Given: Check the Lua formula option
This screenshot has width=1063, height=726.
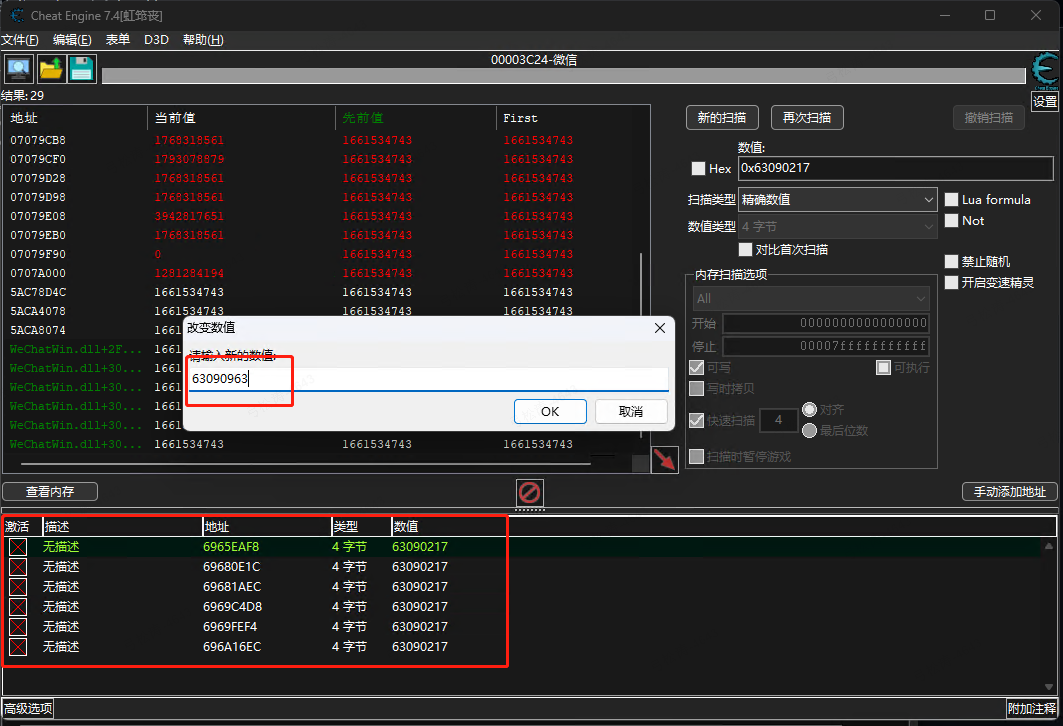Looking at the screenshot, I should click(951, 199).
